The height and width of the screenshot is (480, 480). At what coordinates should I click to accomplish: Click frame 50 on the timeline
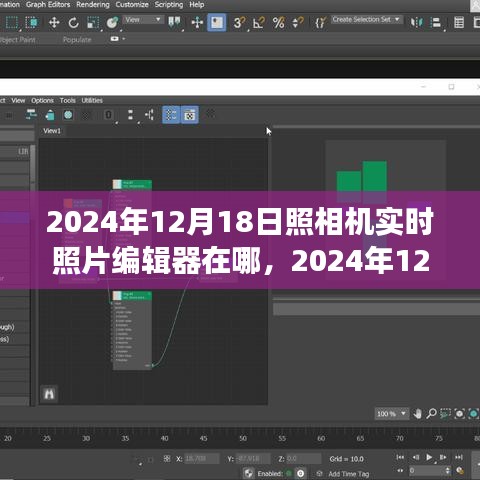pos(243,438)
